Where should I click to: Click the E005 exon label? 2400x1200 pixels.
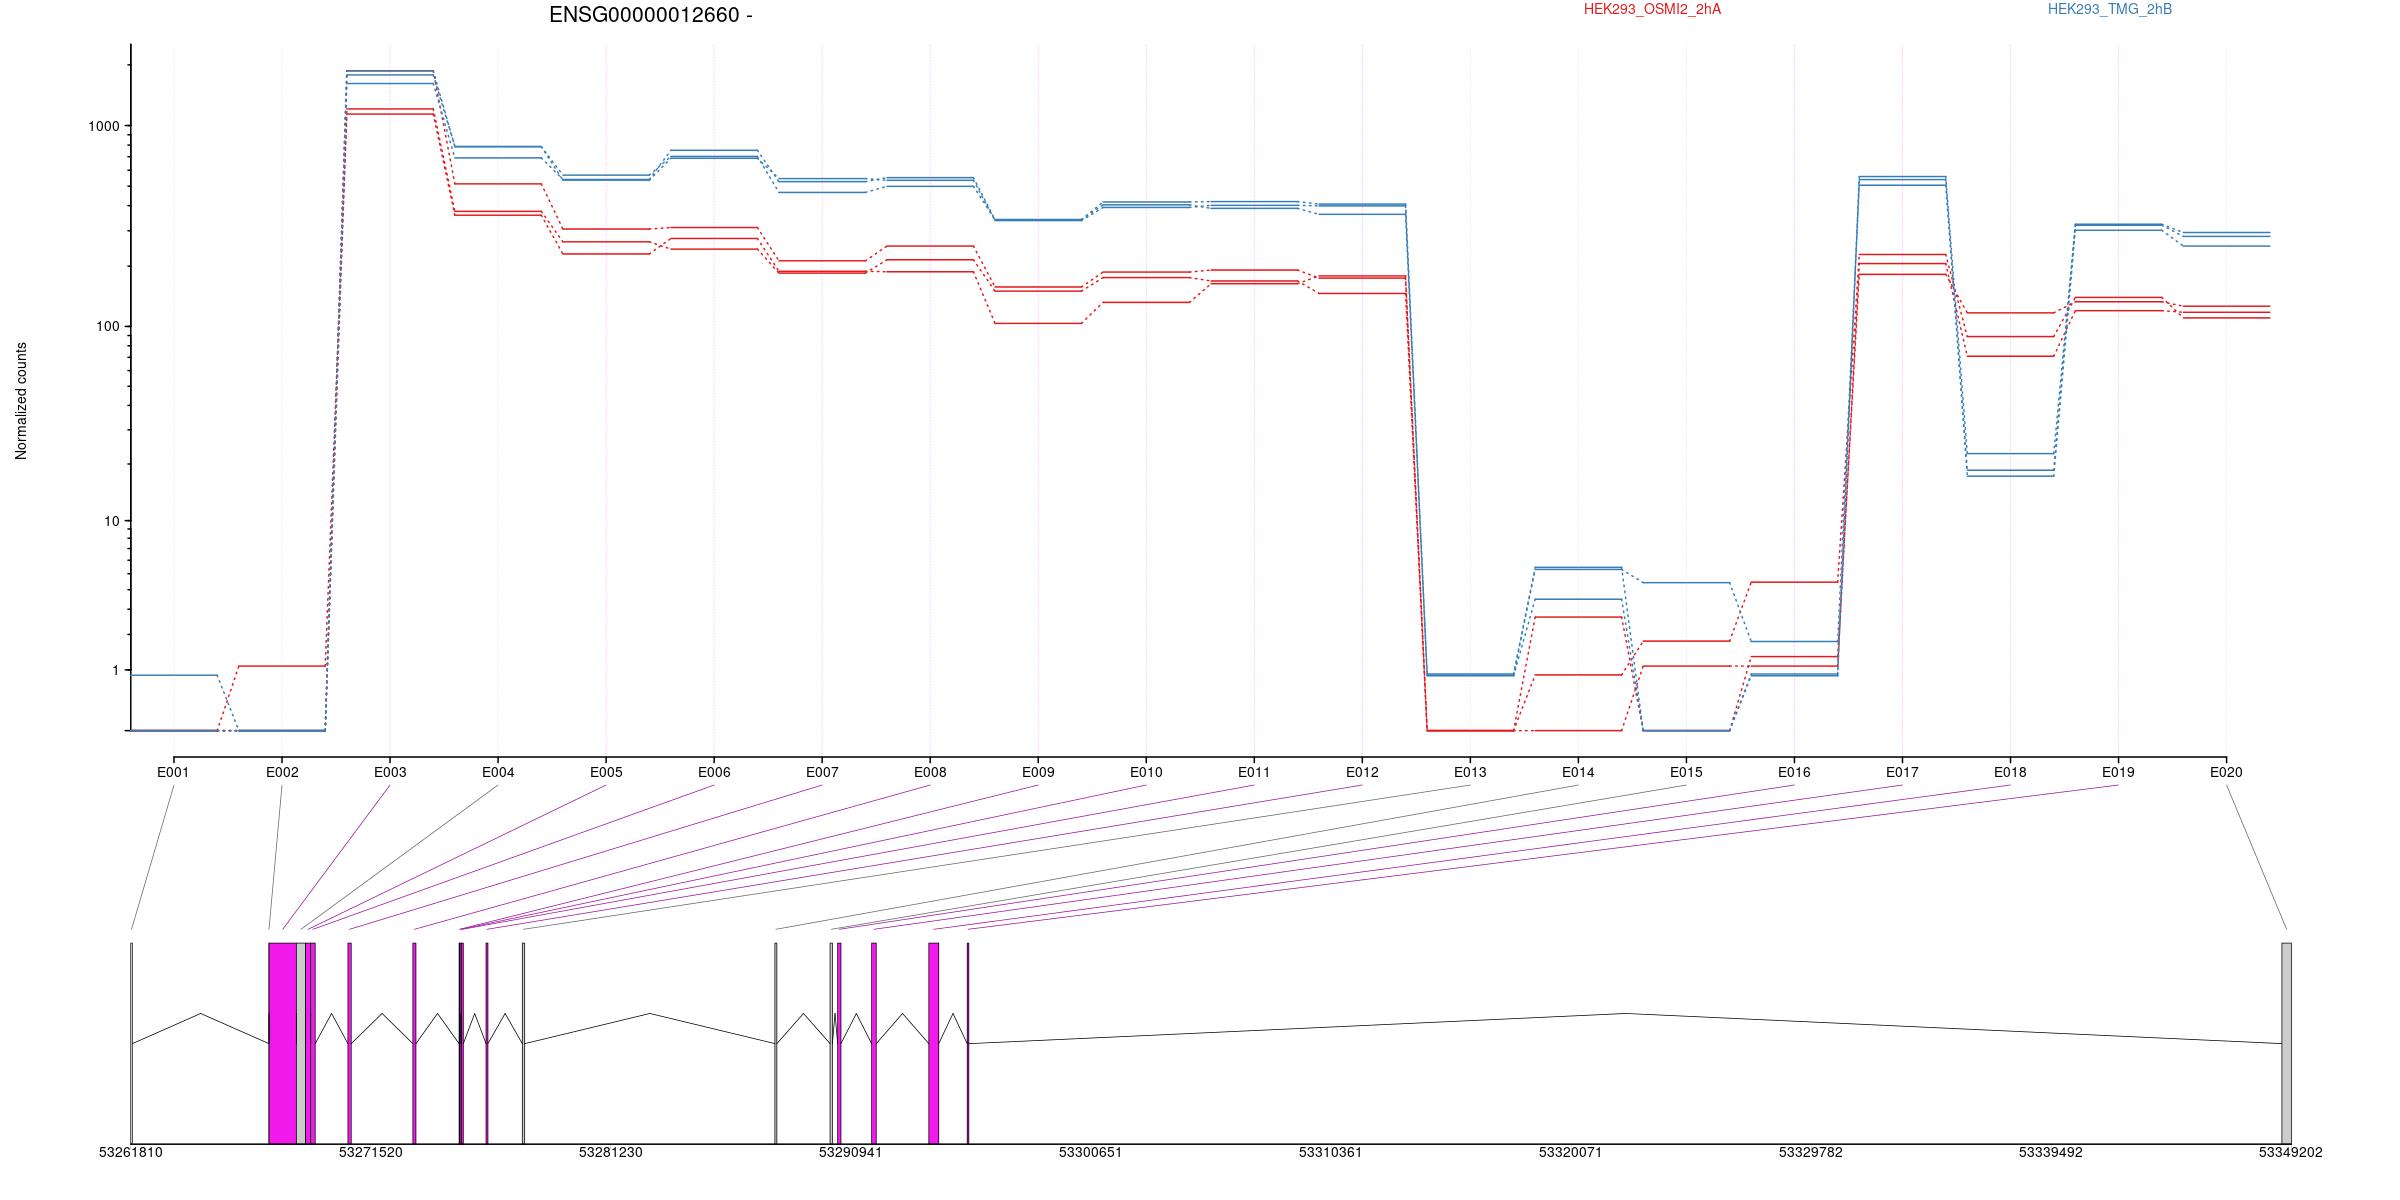[606, 772]
